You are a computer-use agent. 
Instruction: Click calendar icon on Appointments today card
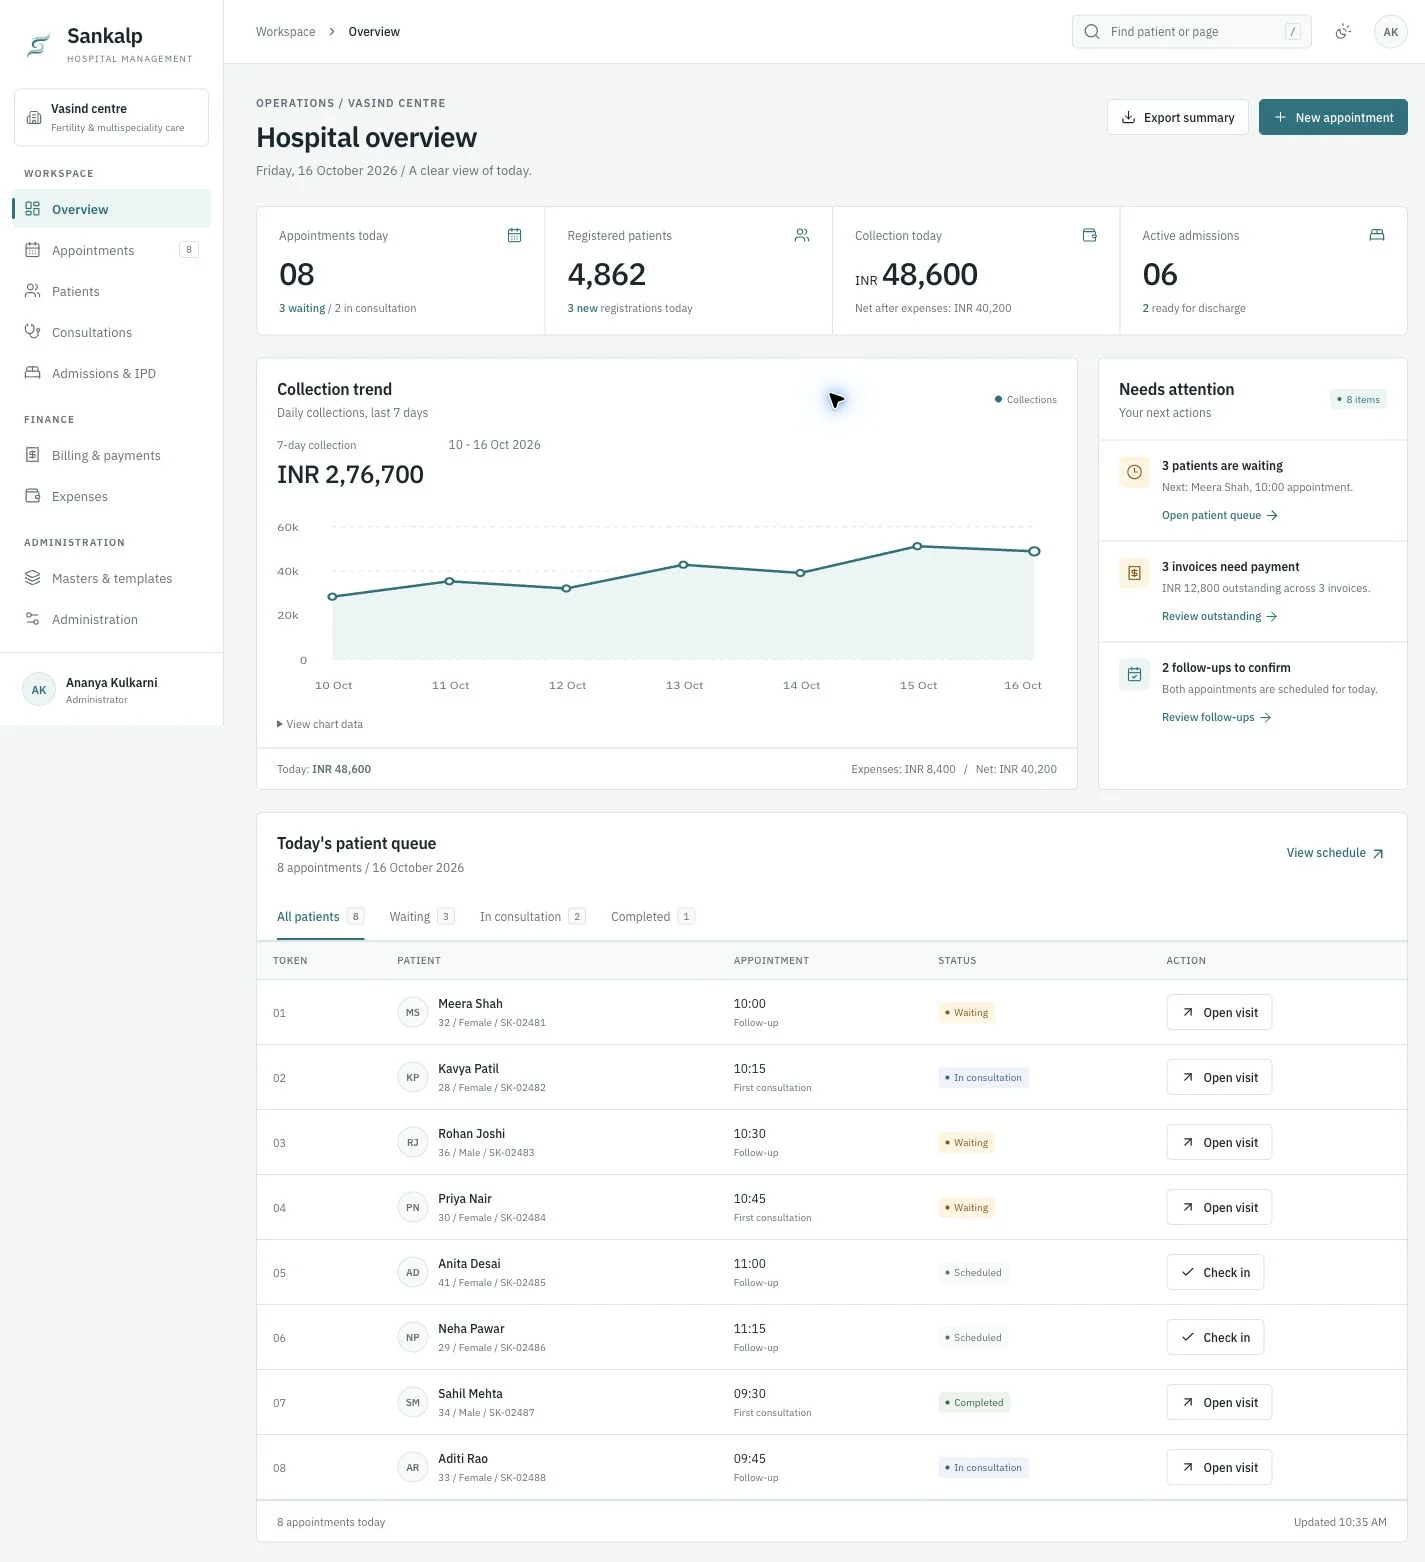514,235
